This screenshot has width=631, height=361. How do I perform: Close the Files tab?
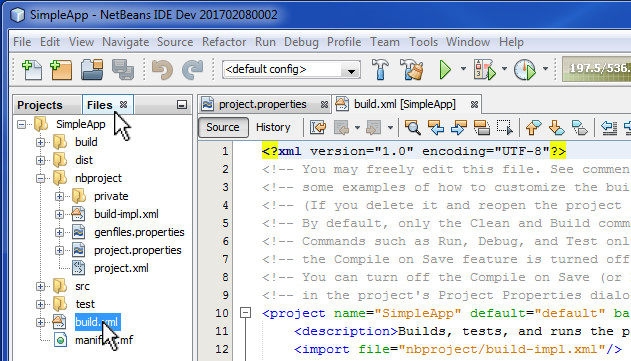point(124,105)
